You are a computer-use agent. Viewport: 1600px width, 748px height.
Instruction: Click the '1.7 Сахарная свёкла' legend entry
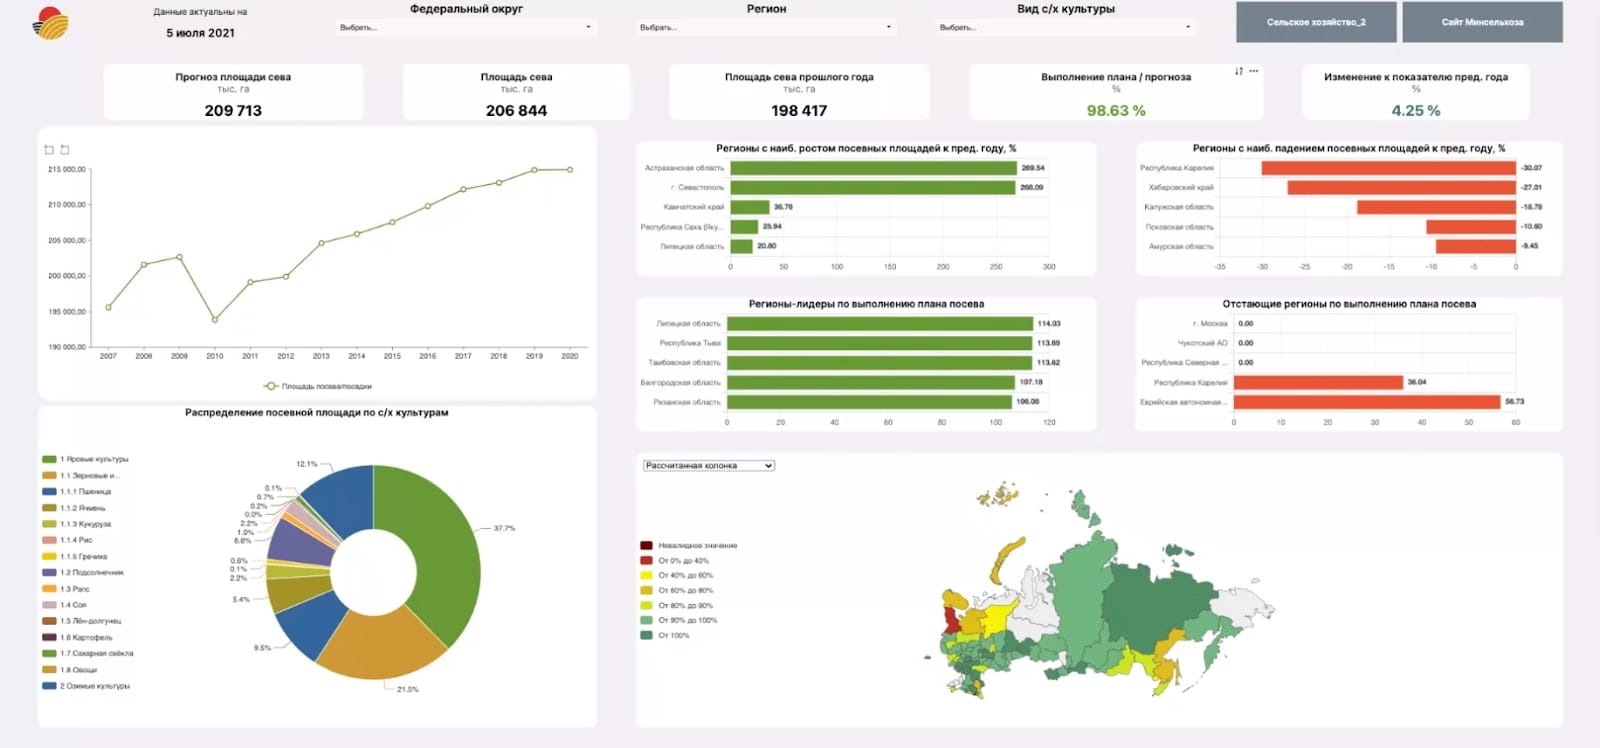pyautogui.click(x=88, y=654)
